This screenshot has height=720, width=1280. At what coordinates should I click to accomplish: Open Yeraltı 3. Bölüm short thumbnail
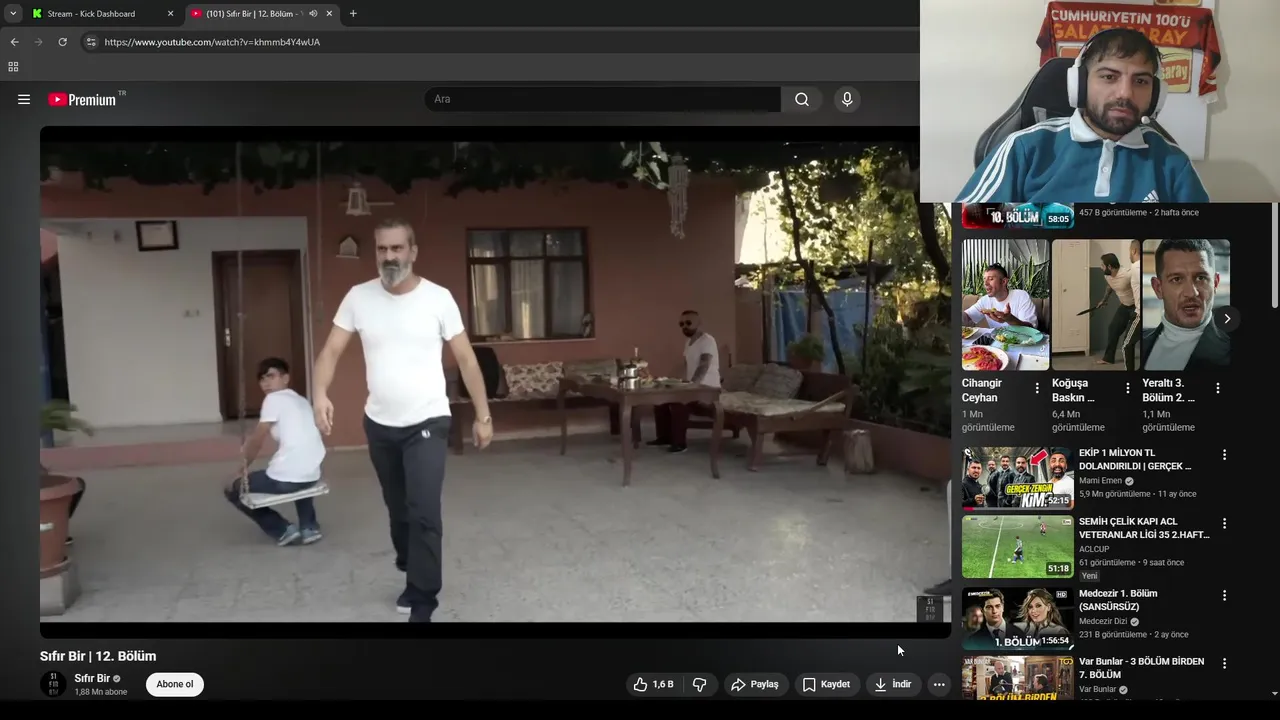[x=1186, y=305]
